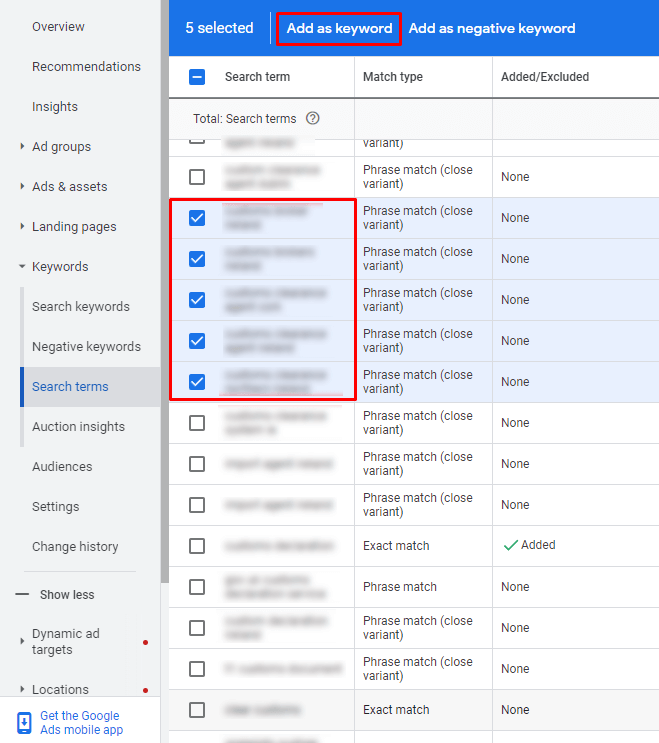Click Add as keyword

coord(339,28)
